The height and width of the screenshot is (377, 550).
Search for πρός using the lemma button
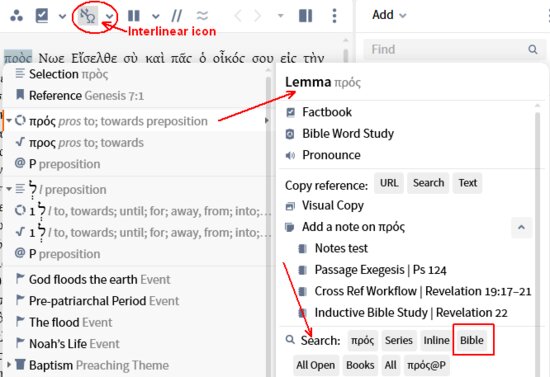coord(363,341)
